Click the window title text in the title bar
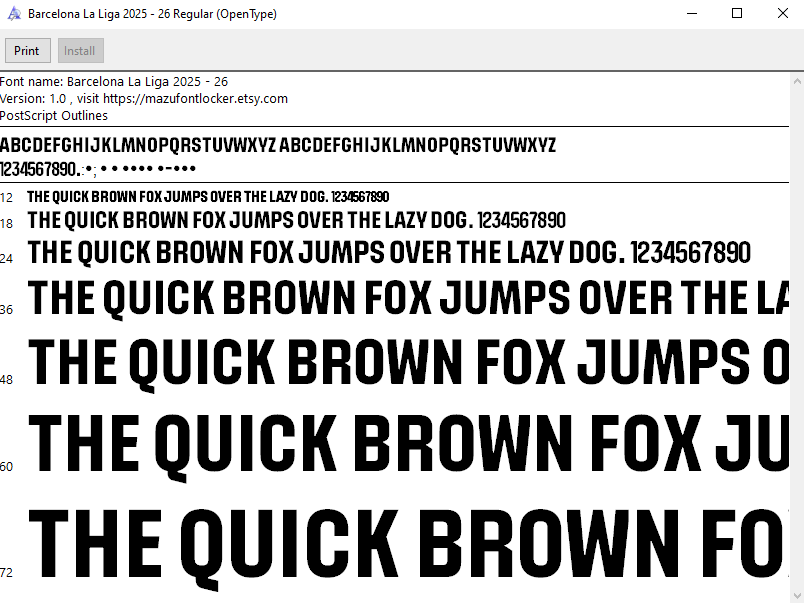804x603 pixels. (x=152, y=14)
